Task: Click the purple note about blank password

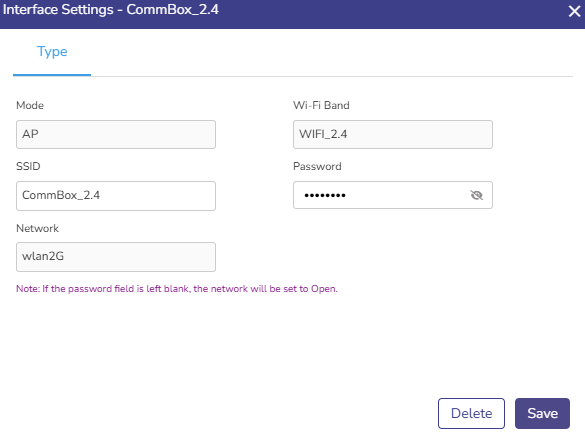Action: pos(177,289)
